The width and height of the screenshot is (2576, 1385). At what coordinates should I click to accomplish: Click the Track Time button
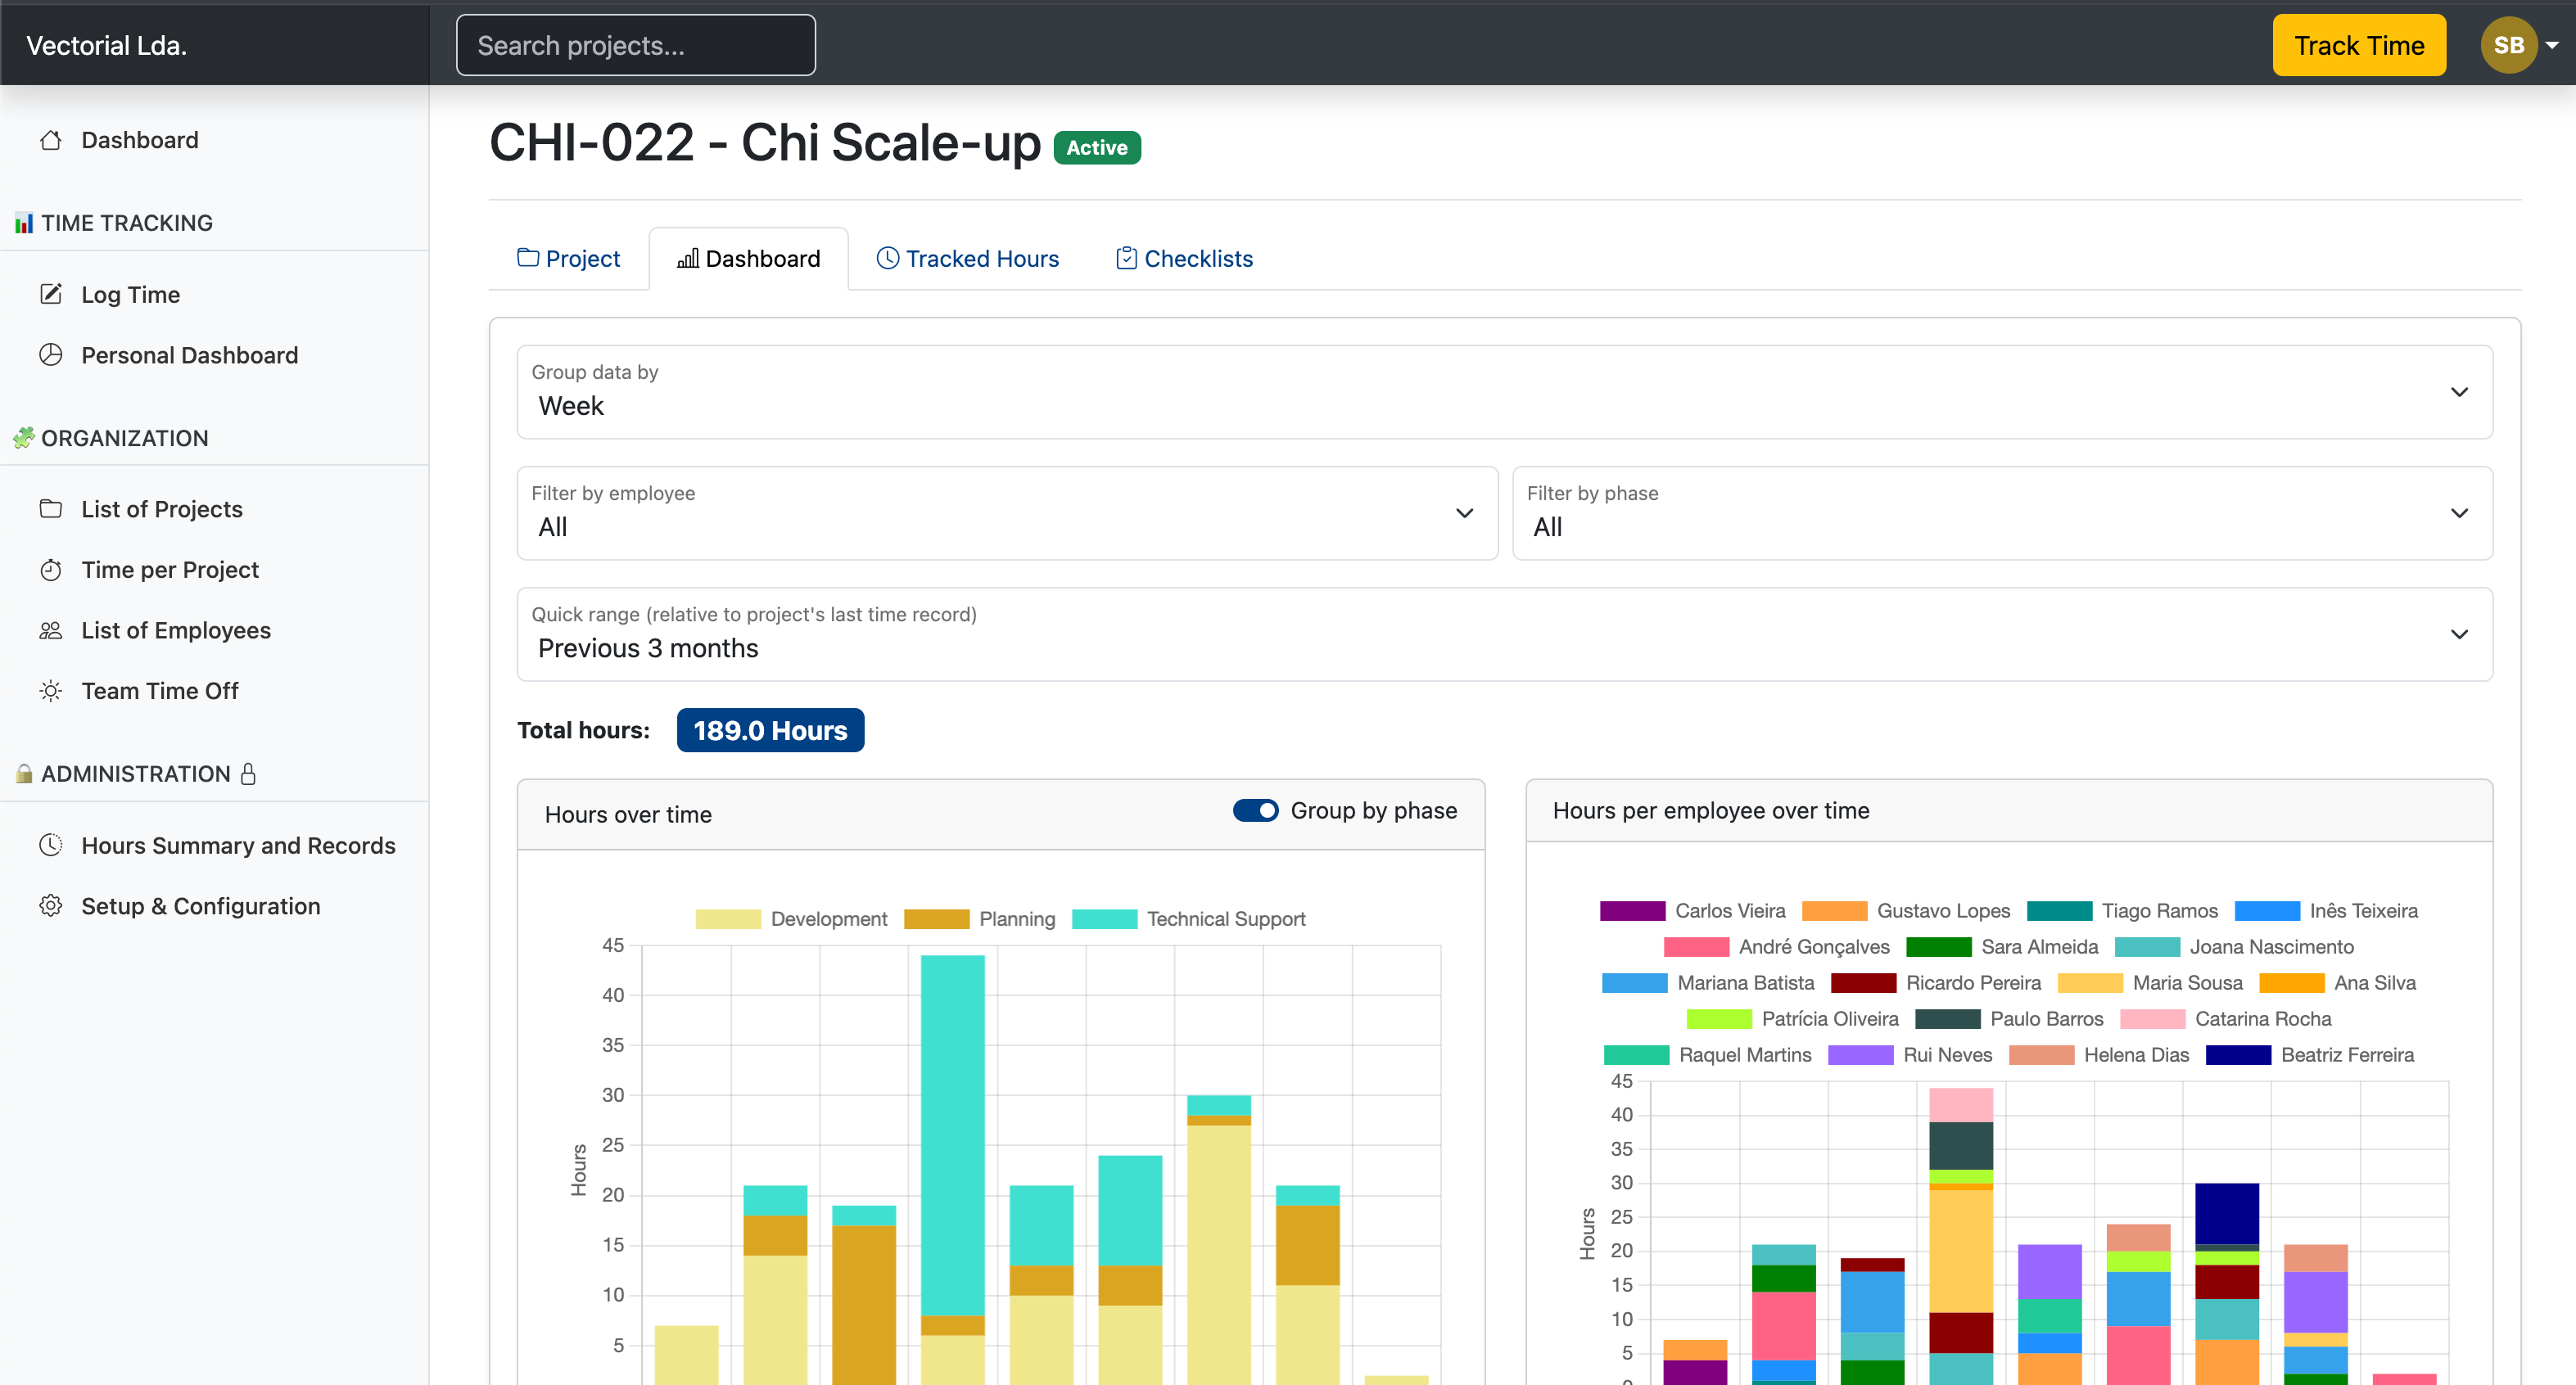2359,45
